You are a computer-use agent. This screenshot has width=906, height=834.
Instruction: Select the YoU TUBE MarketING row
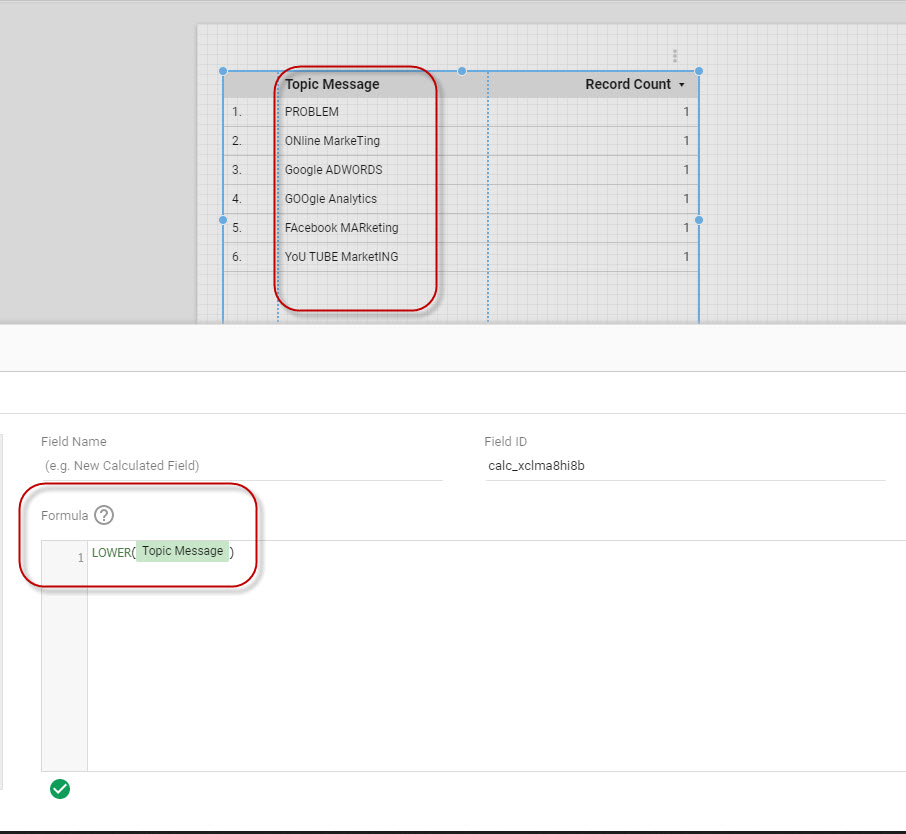(x=461, y=257)
